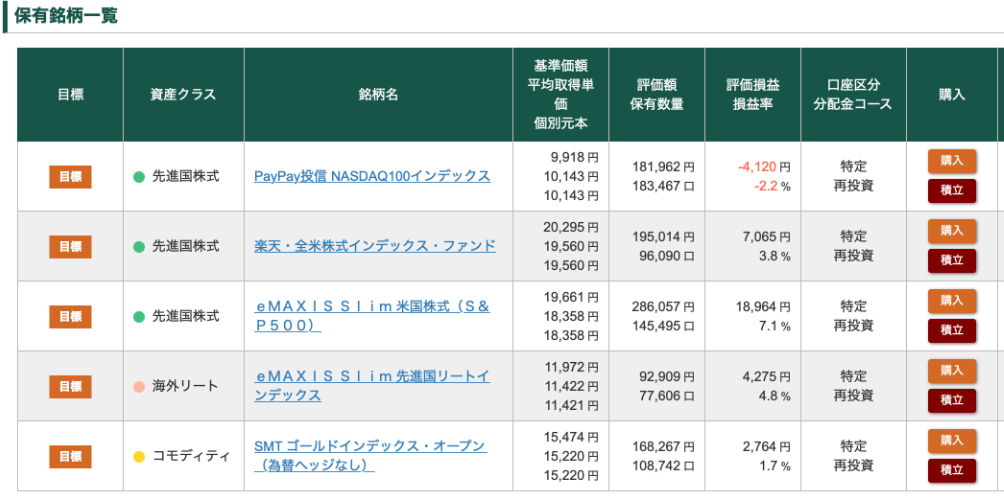Image resolution: width=1004 pixels, height=498 pixels.
Task: Open 楽天・全米株式インデックス・ファンド link
Action: click(375, 246)
